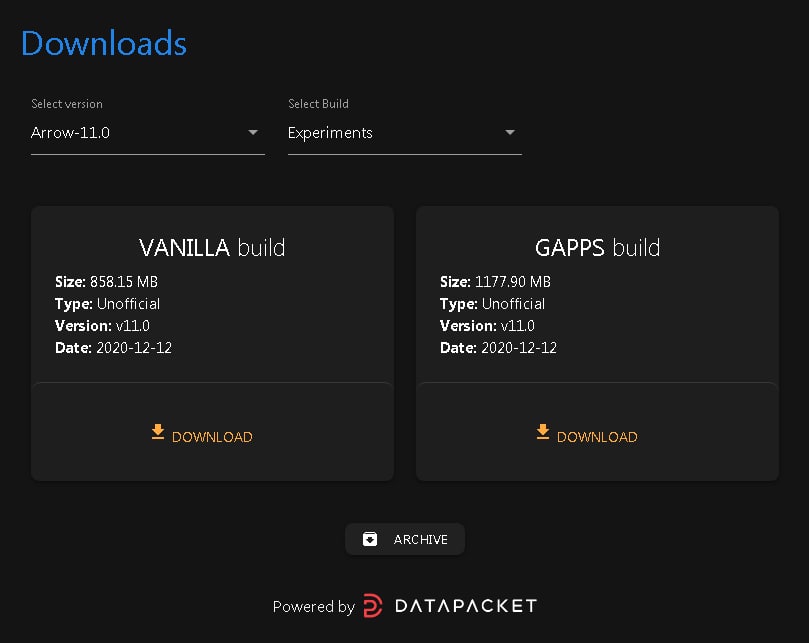Click the Downloads page heading
This screenshot has height=643, width=809.
(104, 43)
